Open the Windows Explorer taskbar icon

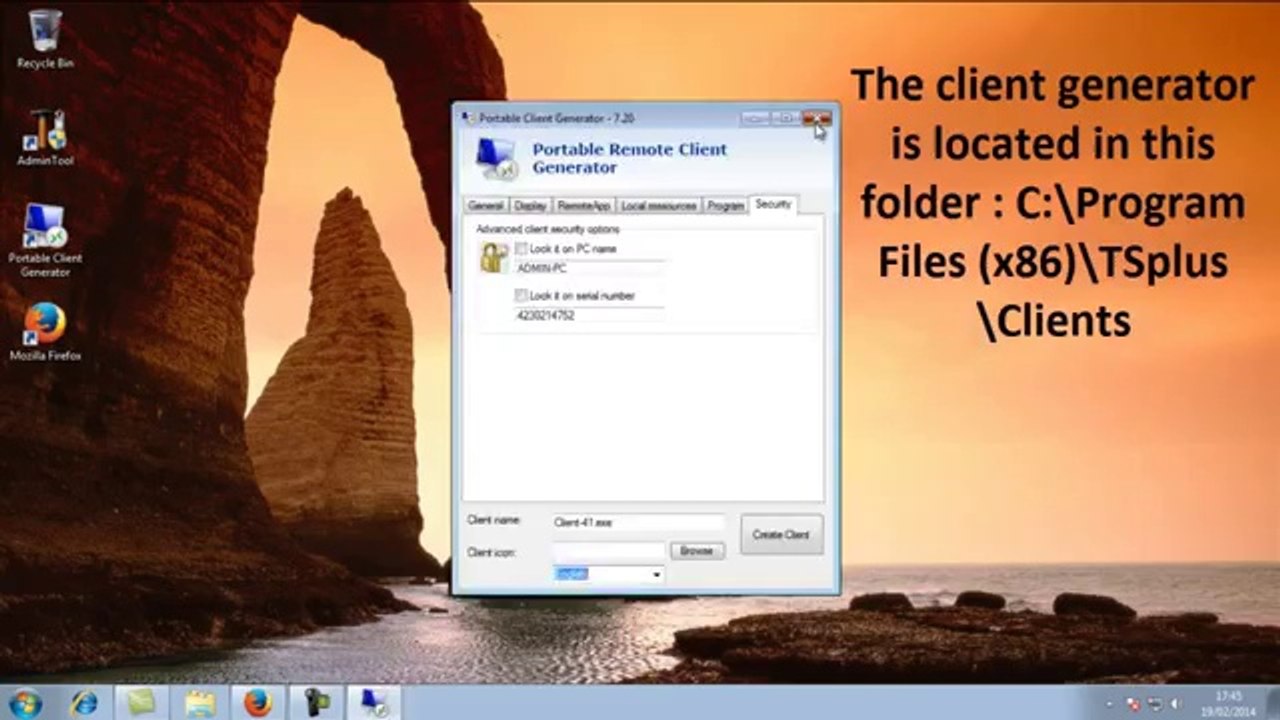200,702
